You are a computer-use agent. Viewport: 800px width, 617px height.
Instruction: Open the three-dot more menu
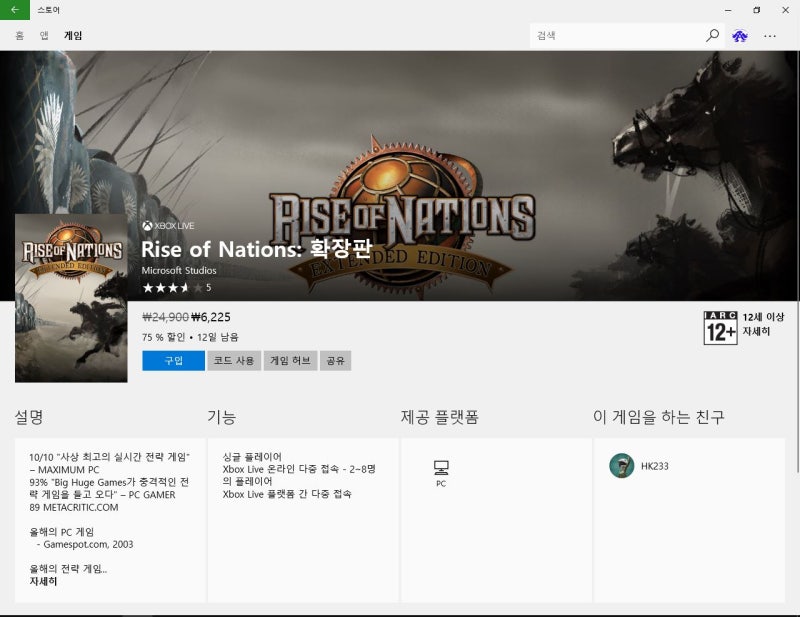click(770, 36)
